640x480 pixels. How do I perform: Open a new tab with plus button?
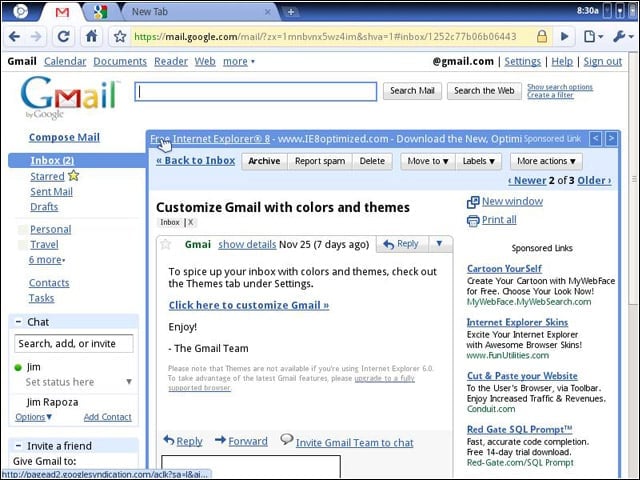point(291,12)
